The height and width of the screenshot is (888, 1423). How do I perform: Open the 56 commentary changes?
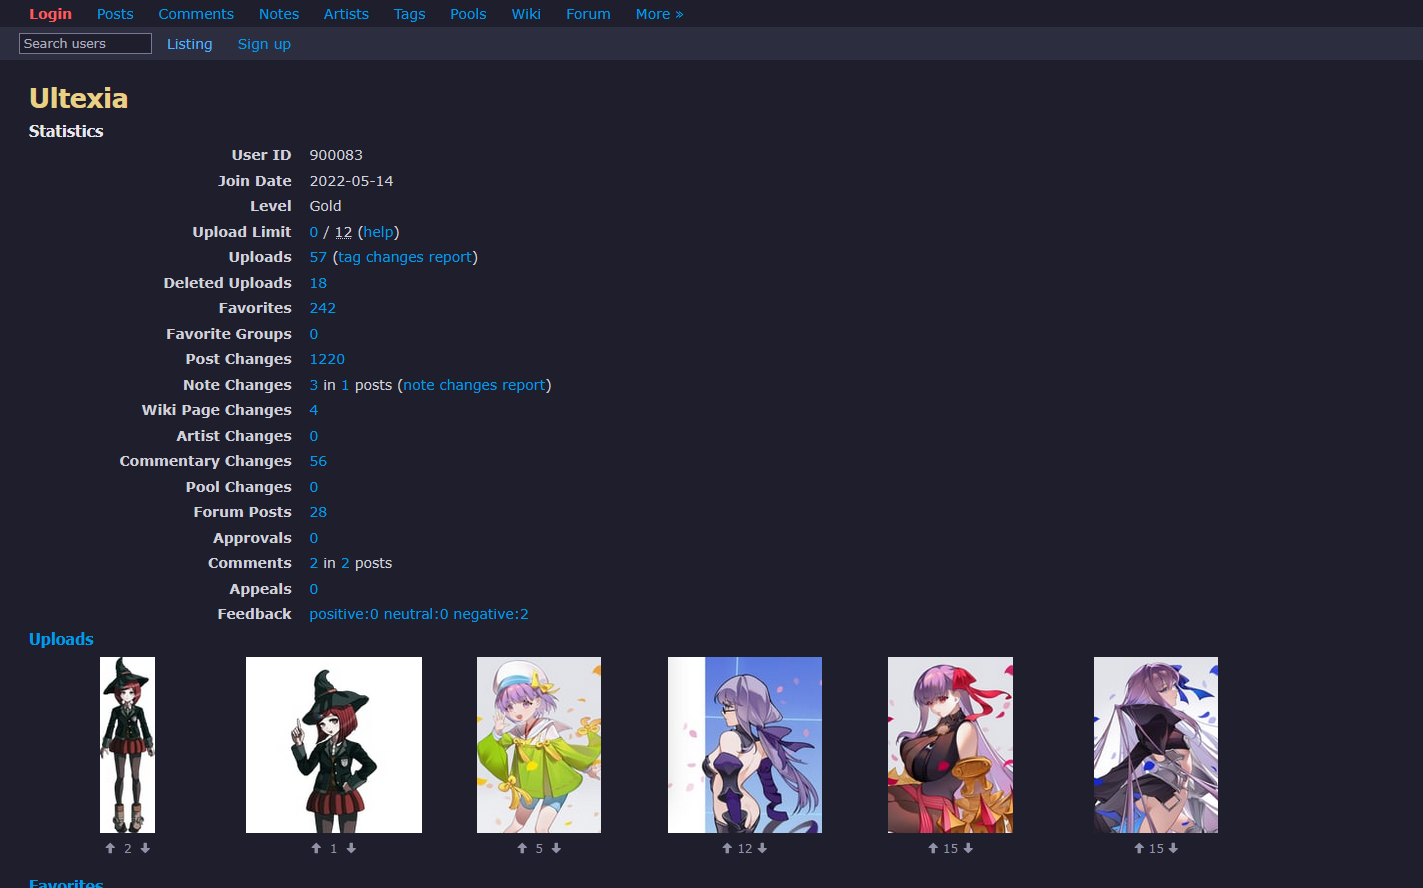pos(318,461)
